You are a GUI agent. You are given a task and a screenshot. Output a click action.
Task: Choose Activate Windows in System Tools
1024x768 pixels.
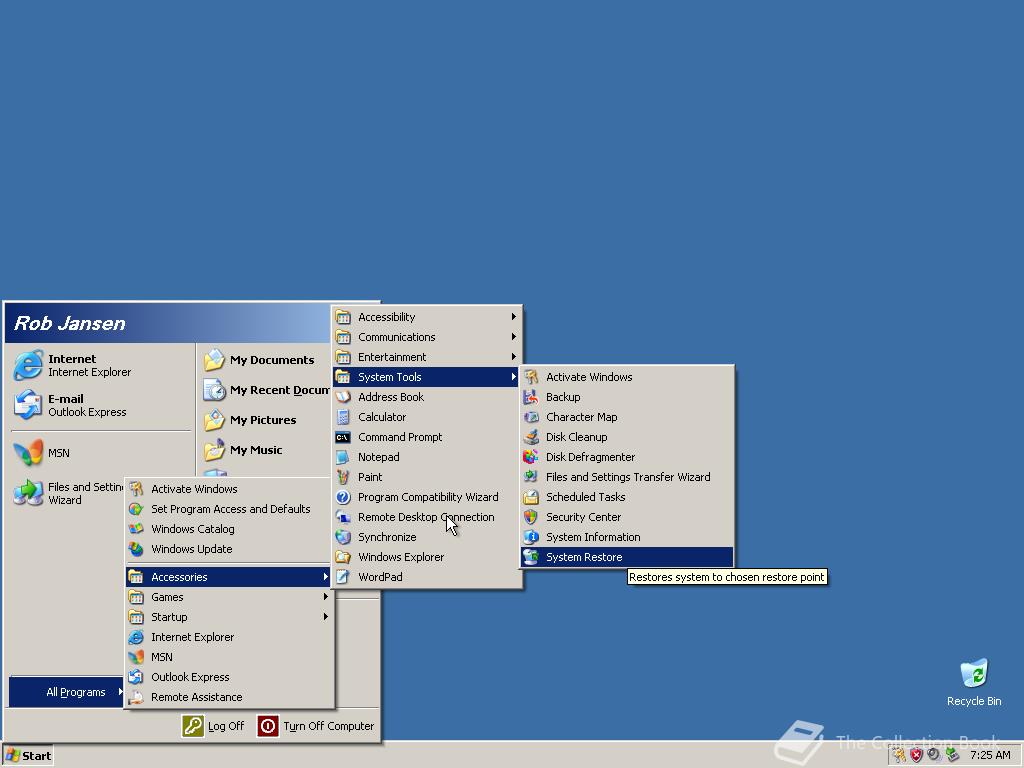(627, 377)
